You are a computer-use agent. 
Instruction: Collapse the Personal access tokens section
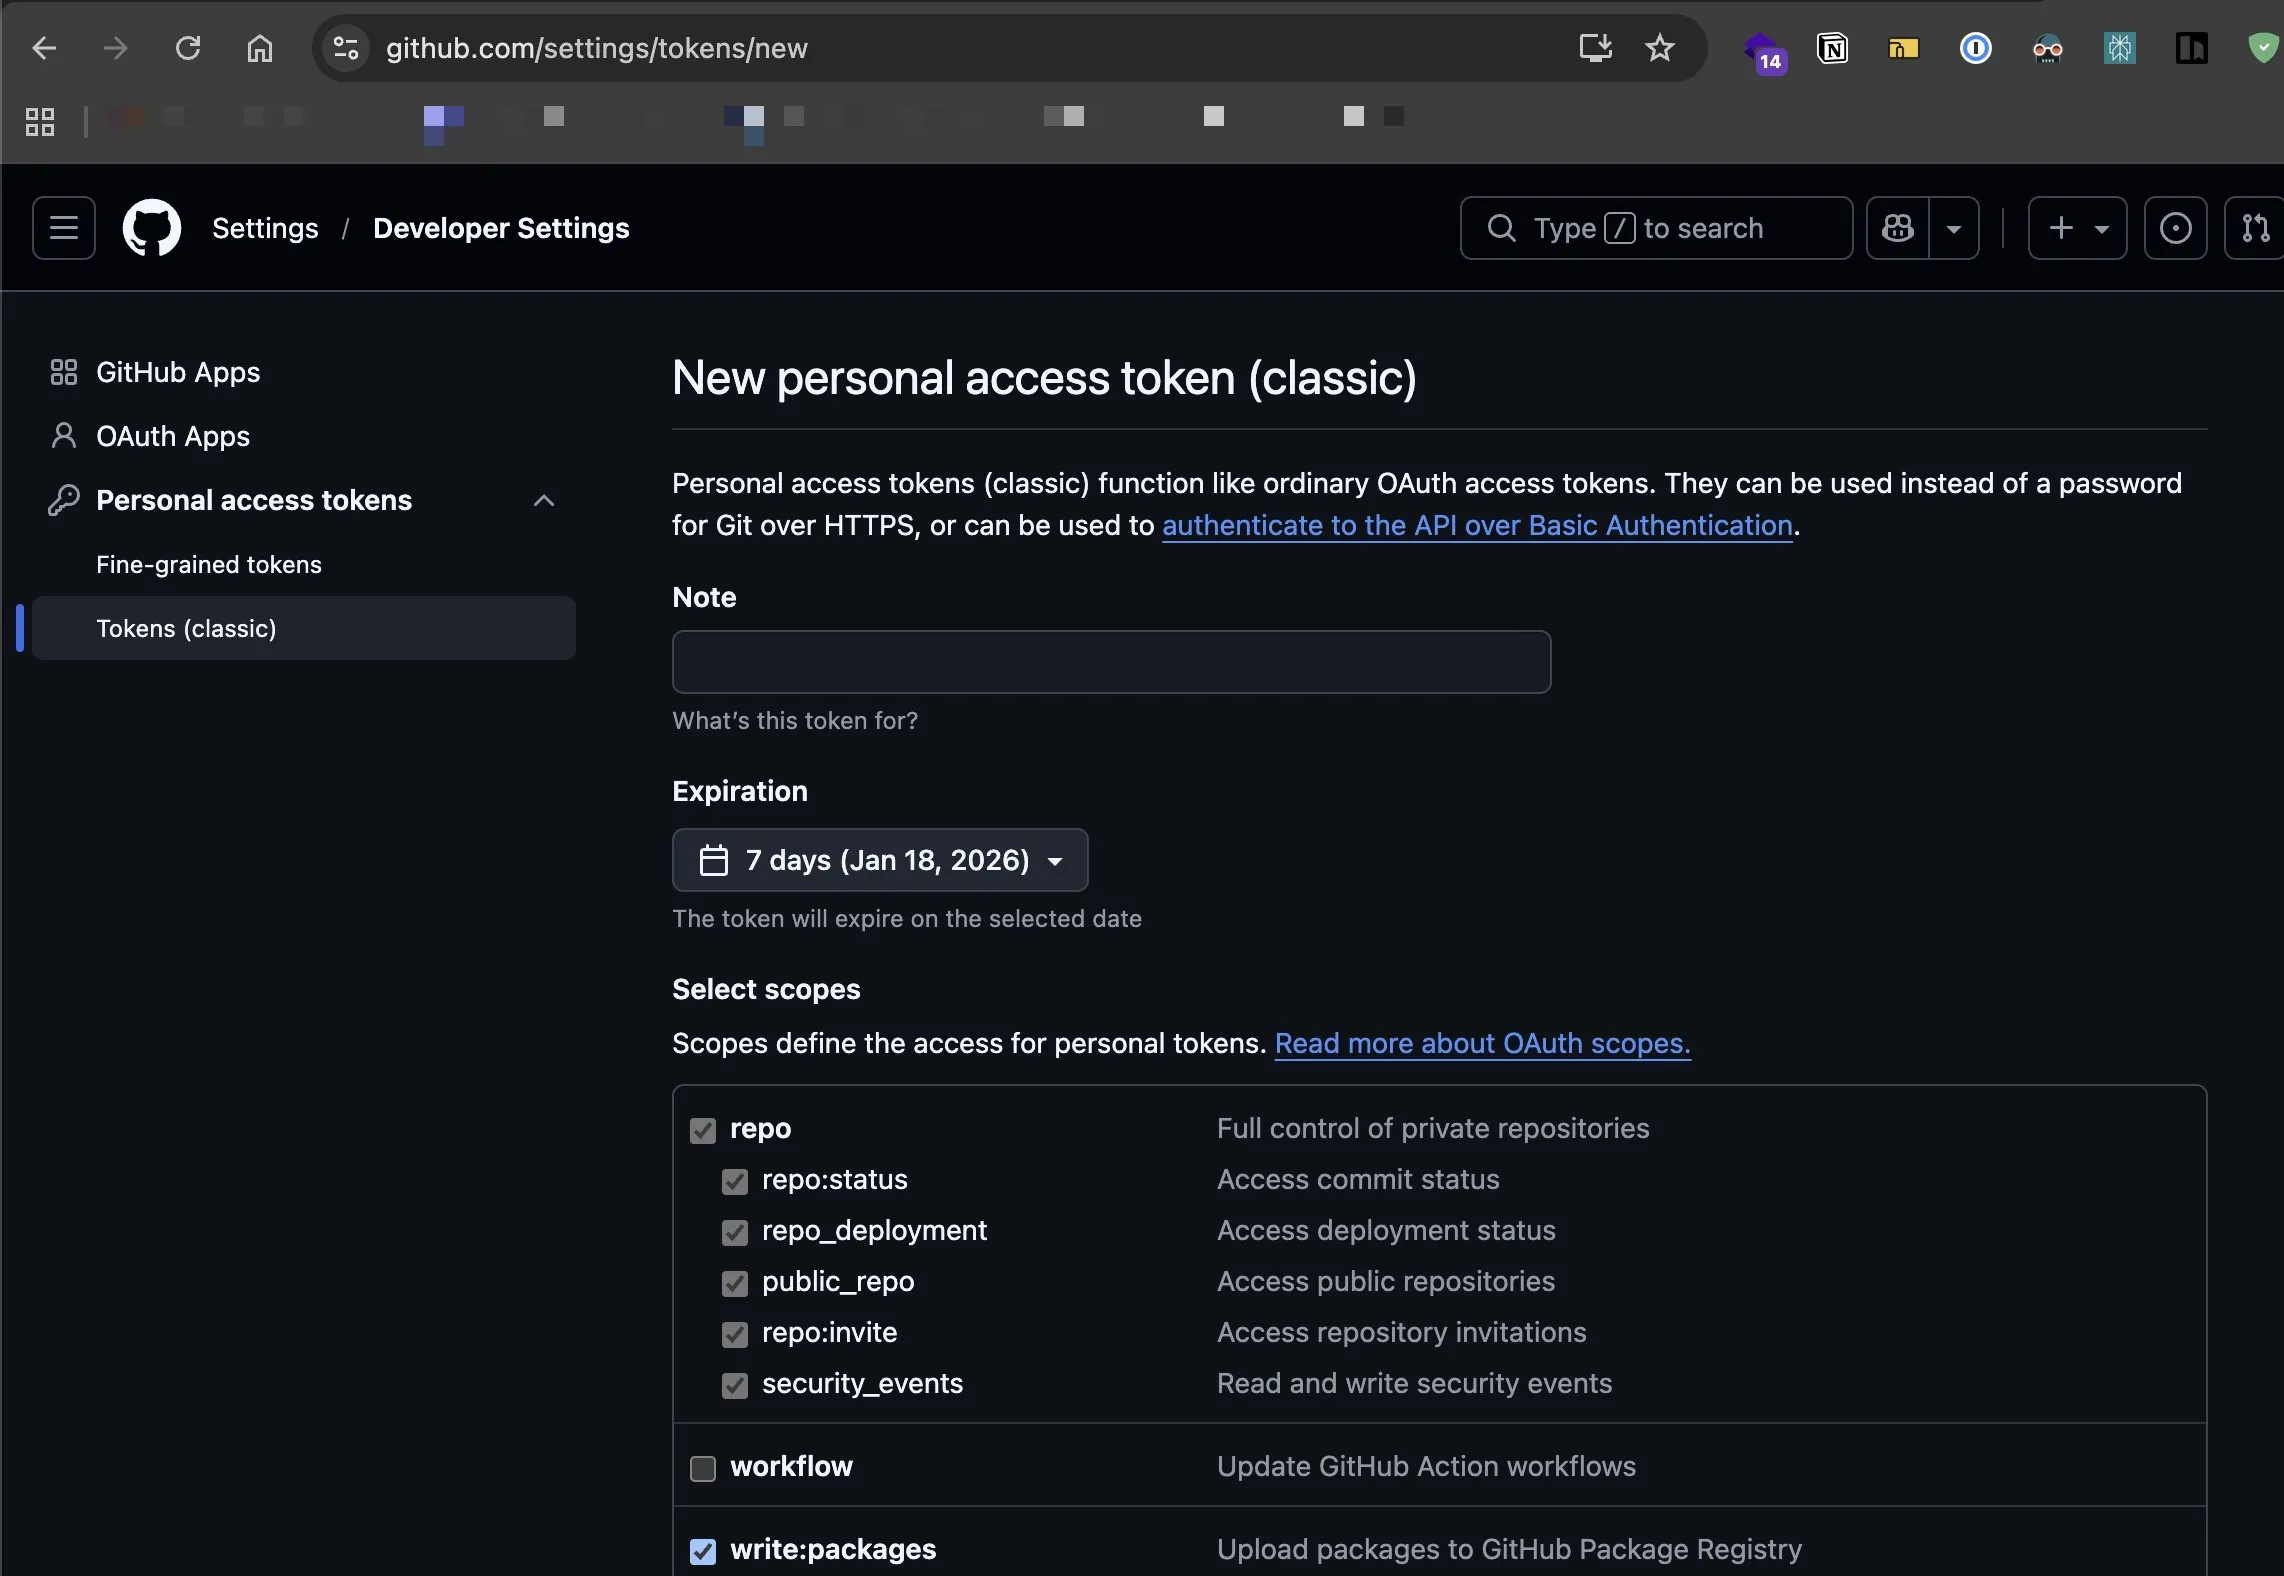[x=544, y=500]
